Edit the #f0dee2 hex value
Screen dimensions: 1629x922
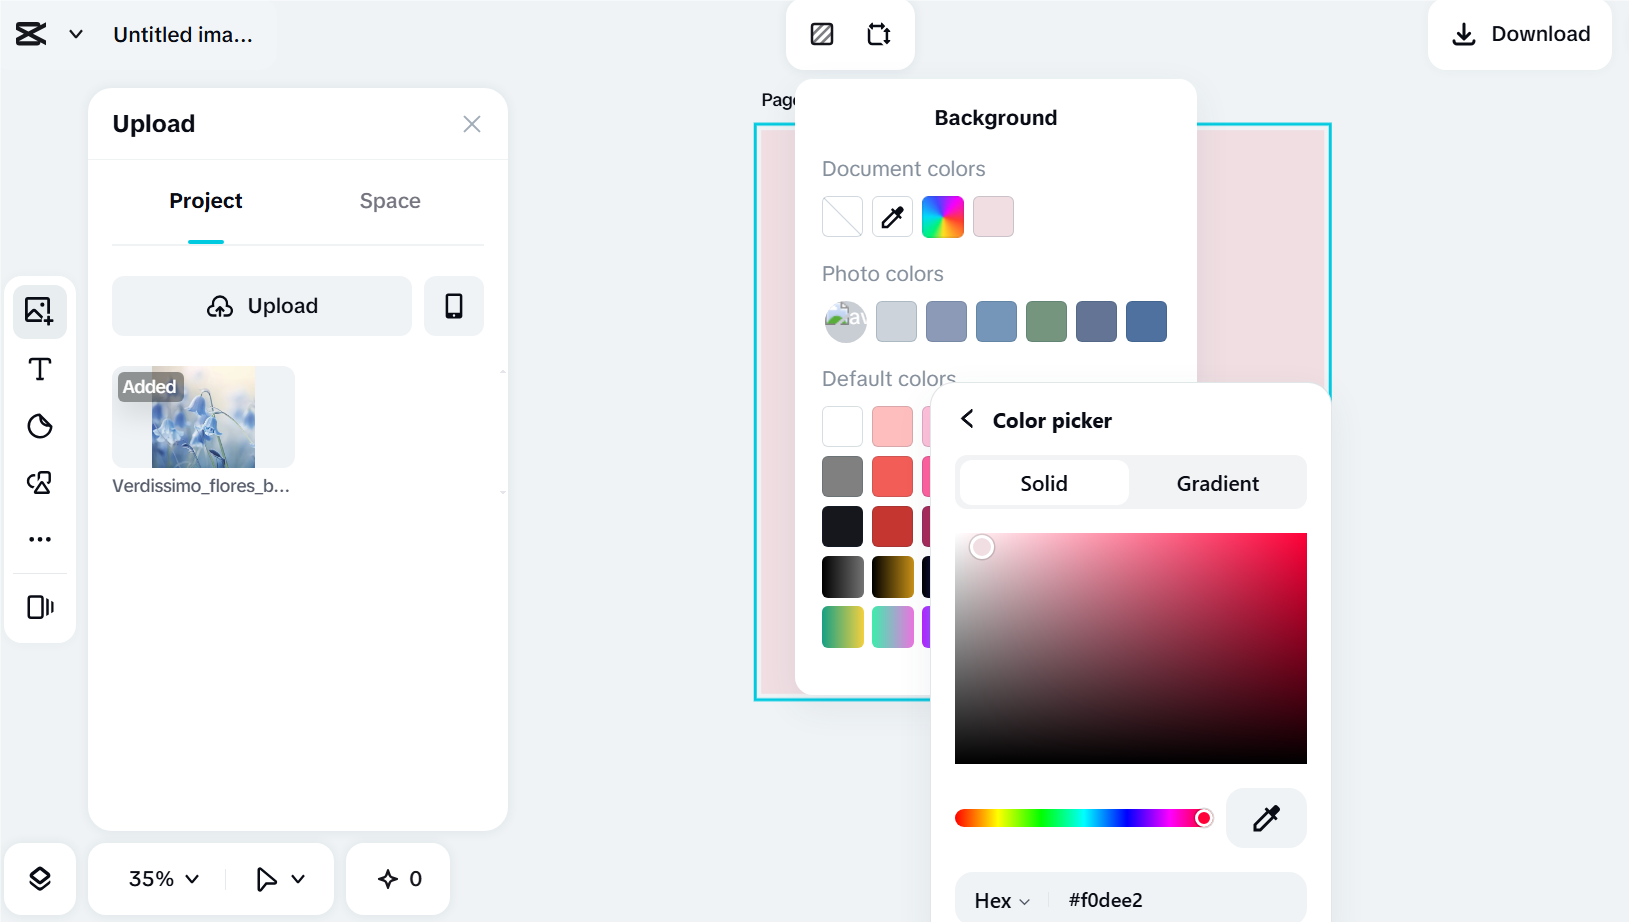pos(1106,900)
